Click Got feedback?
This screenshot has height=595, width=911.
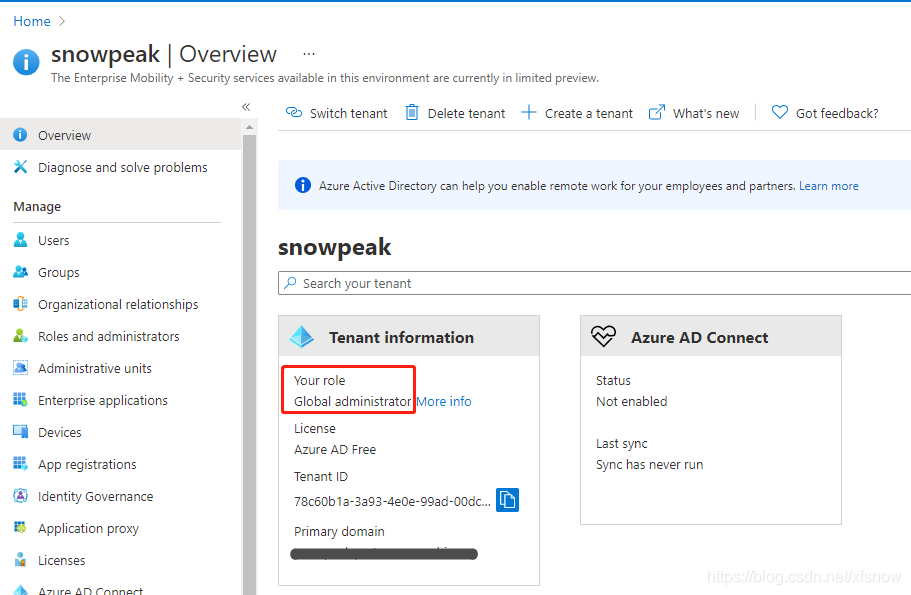click(825, 113)
